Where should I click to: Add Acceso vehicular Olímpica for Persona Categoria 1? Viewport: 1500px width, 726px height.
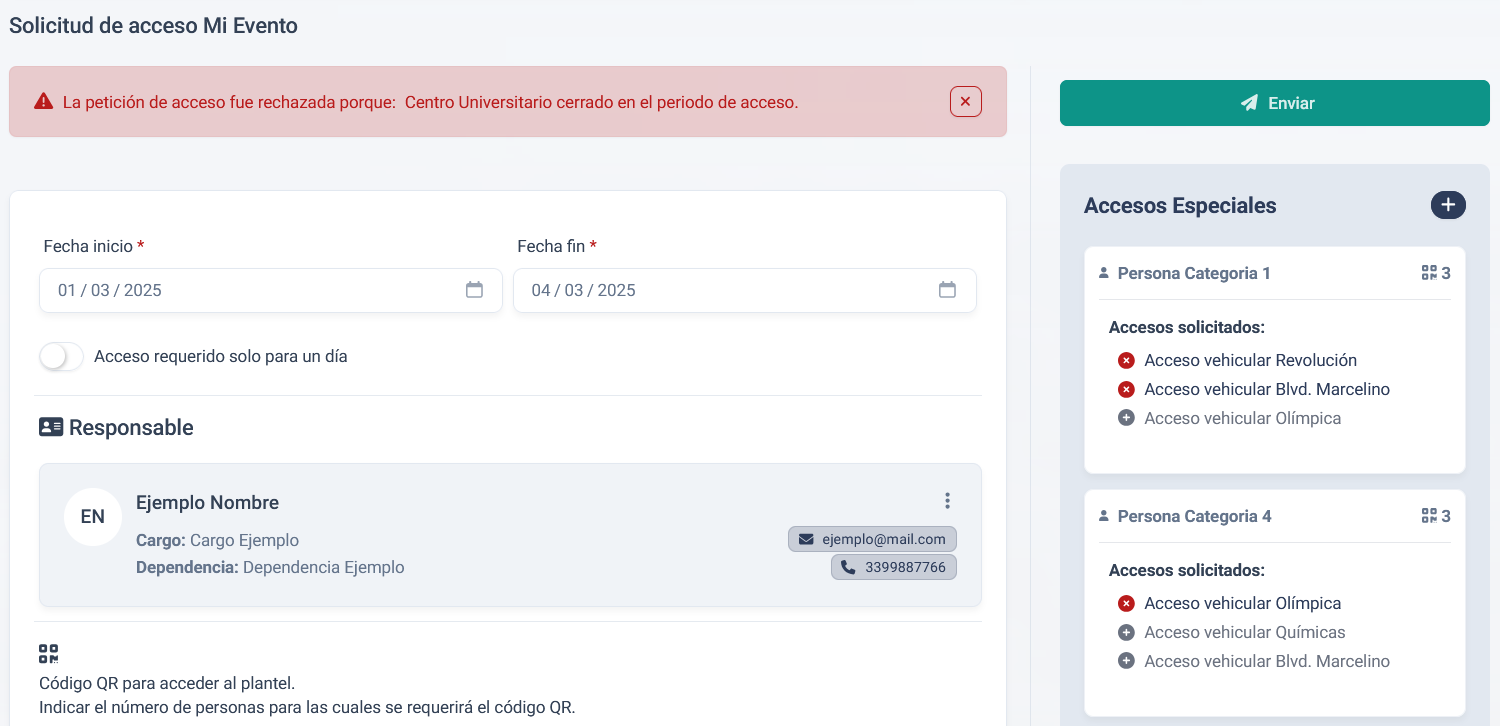pos(1127,418)
